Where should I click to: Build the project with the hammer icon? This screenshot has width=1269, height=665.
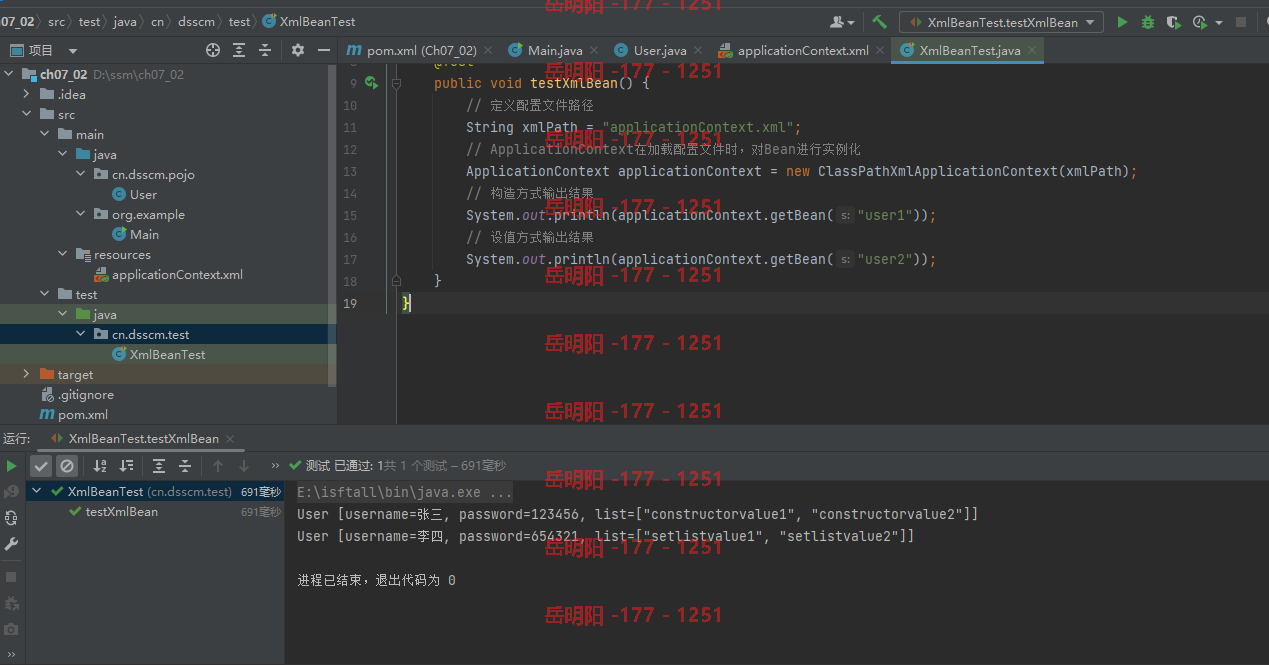point(880,22)
